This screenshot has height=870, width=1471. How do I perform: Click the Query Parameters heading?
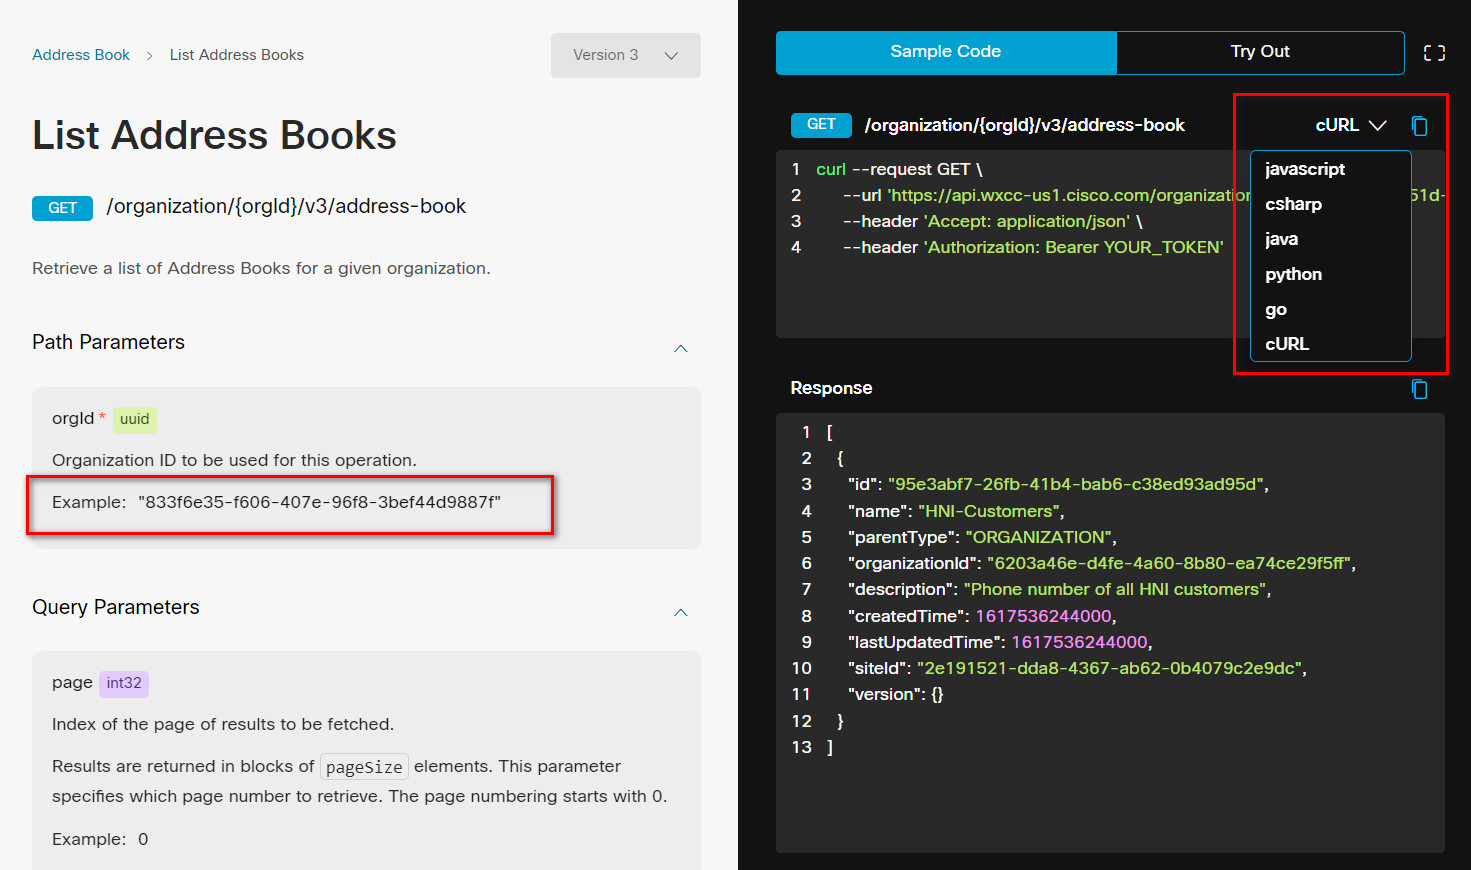(116, 607)
